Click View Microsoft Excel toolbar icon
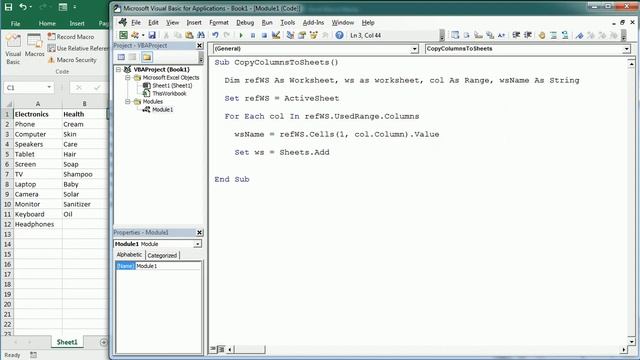640x360 pixels. click(123, 36)
